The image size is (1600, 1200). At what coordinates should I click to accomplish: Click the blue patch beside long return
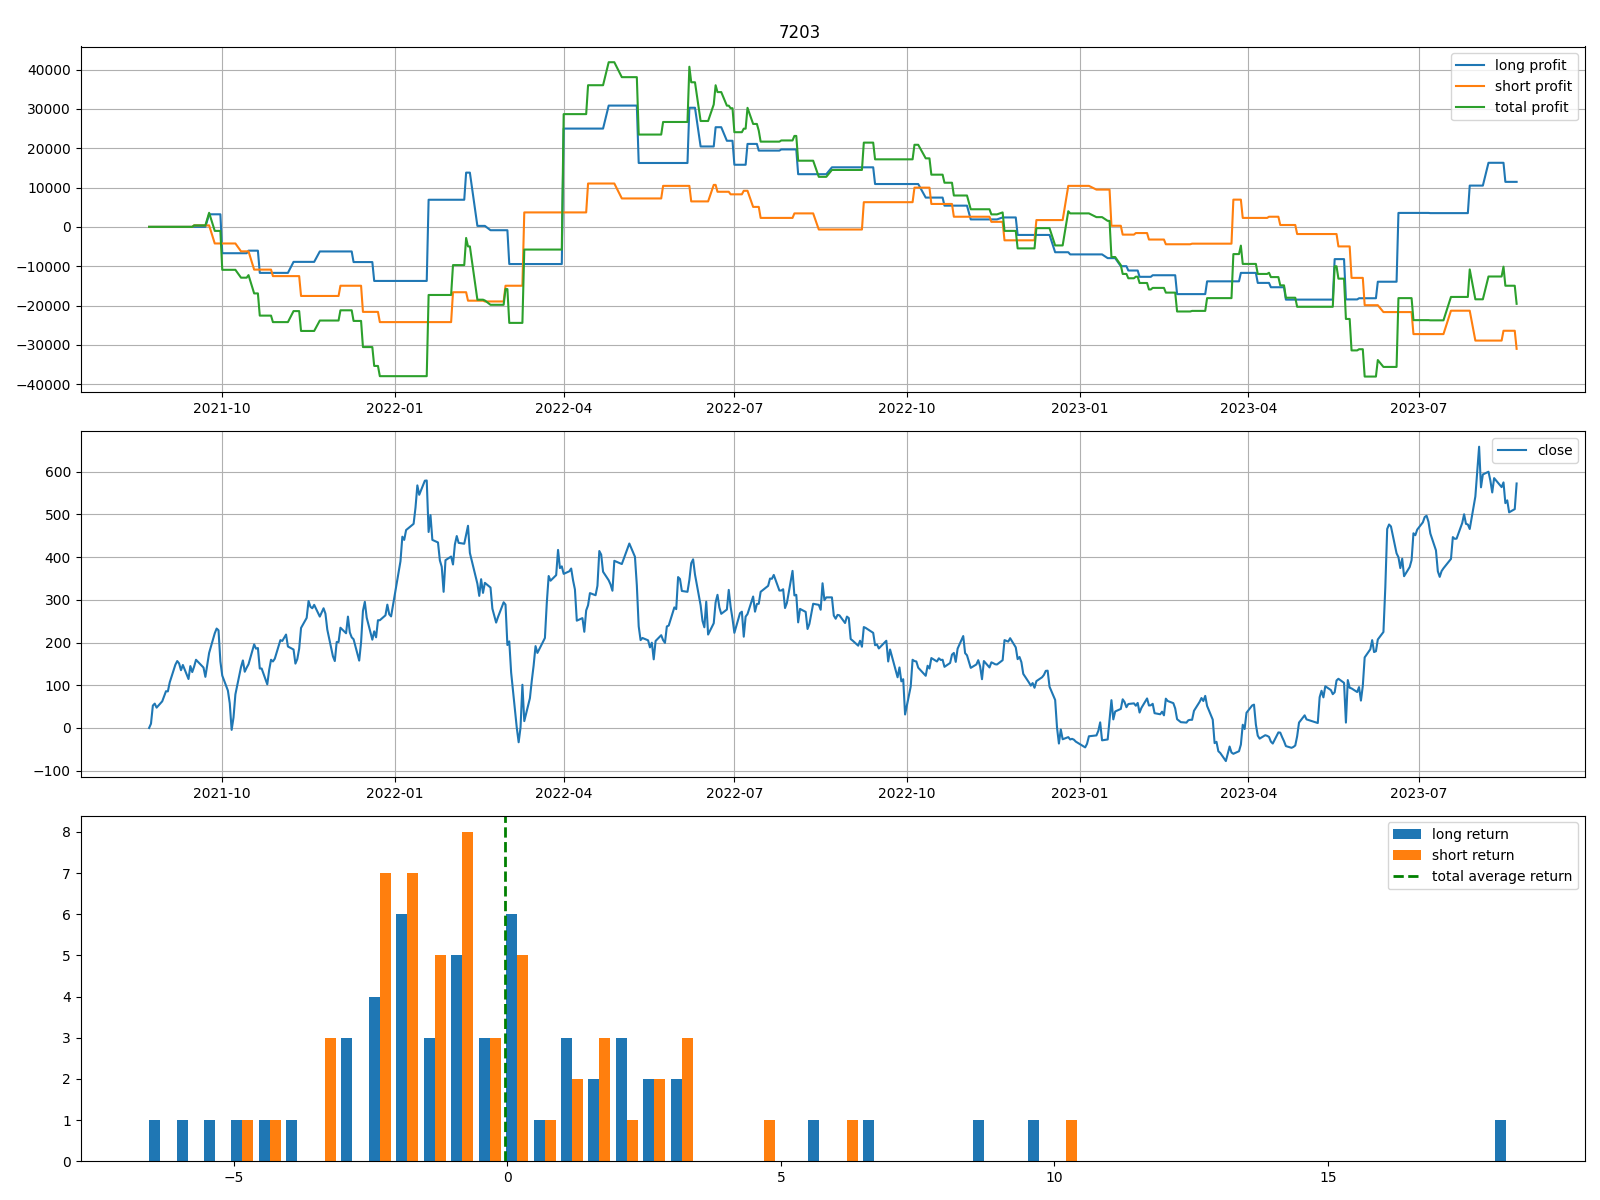coord(1407,834)
